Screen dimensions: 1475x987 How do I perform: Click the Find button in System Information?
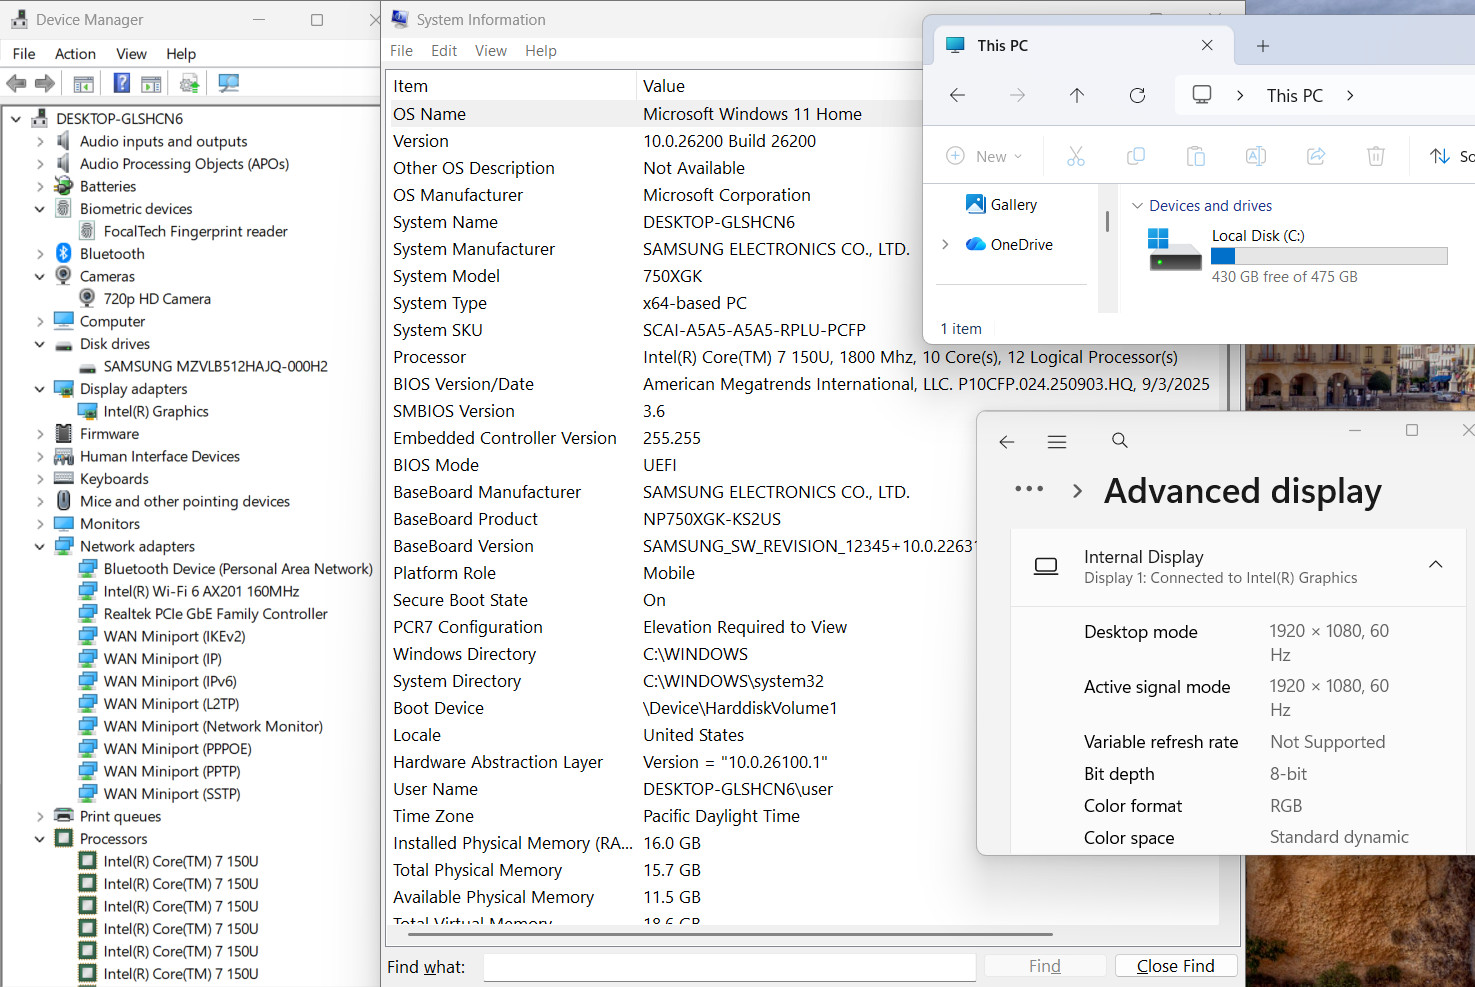point(1045,966)
